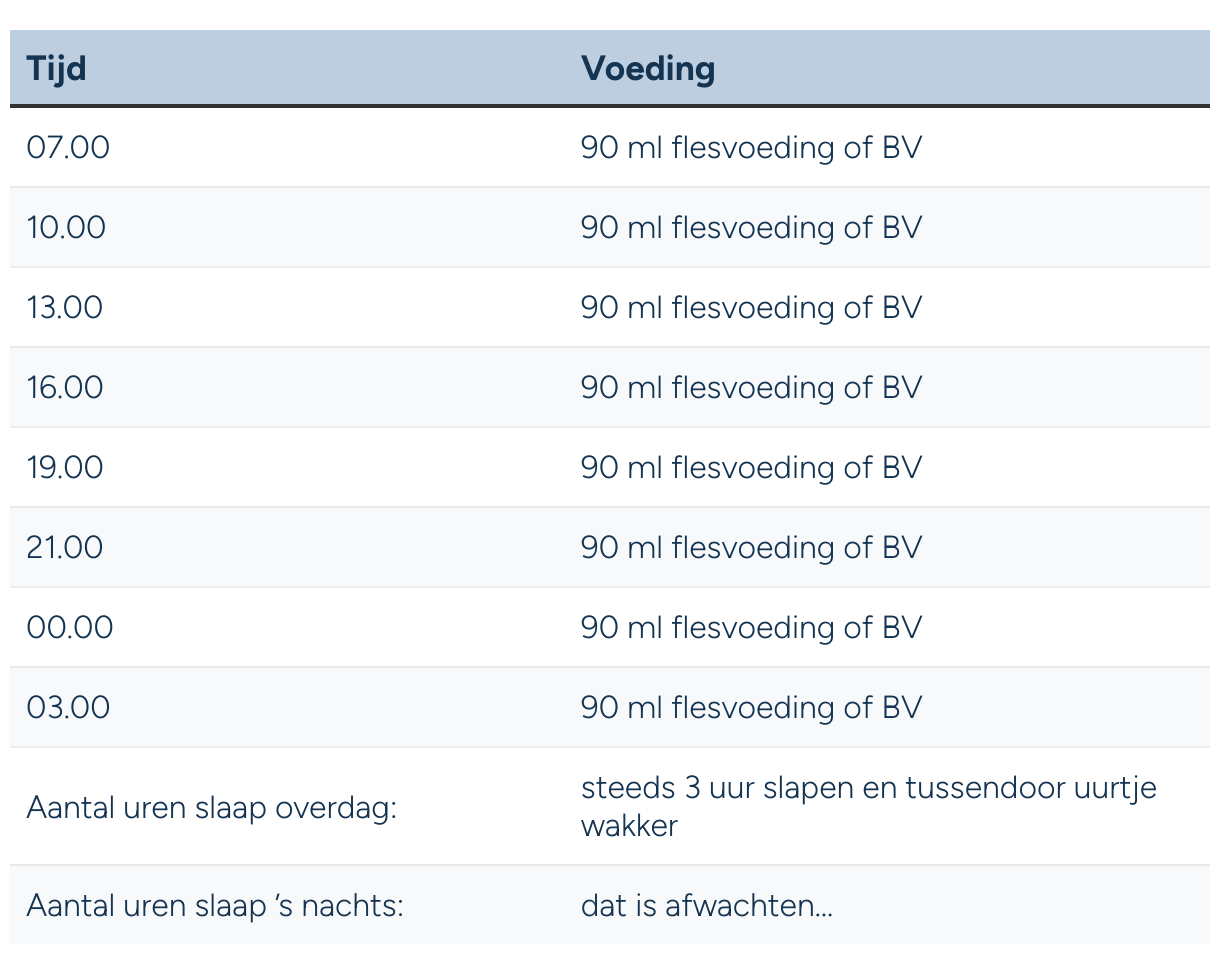Click the feeding text in the 19.00 row
1220x954 pixels.
coord(751,467)
